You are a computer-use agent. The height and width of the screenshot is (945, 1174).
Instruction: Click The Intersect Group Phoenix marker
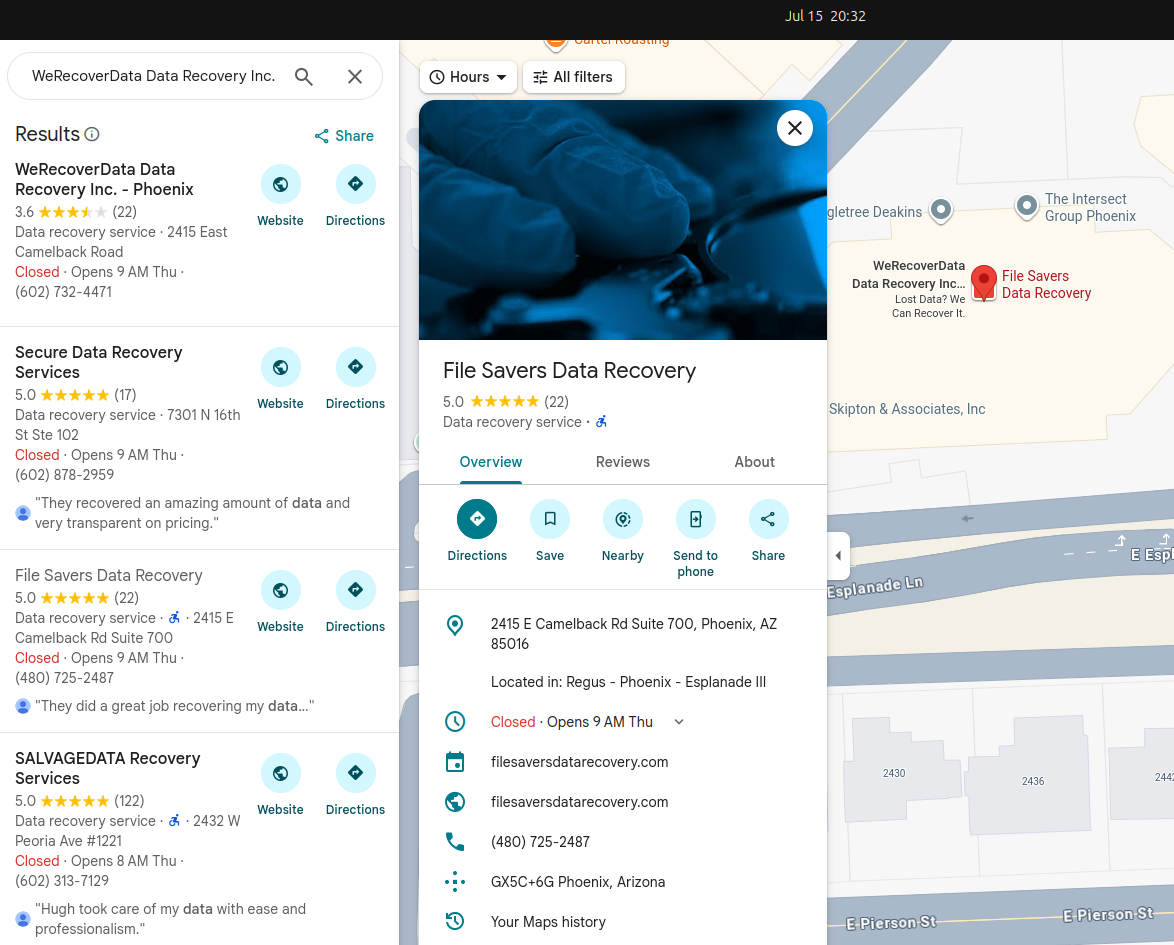click(1027, 206)
